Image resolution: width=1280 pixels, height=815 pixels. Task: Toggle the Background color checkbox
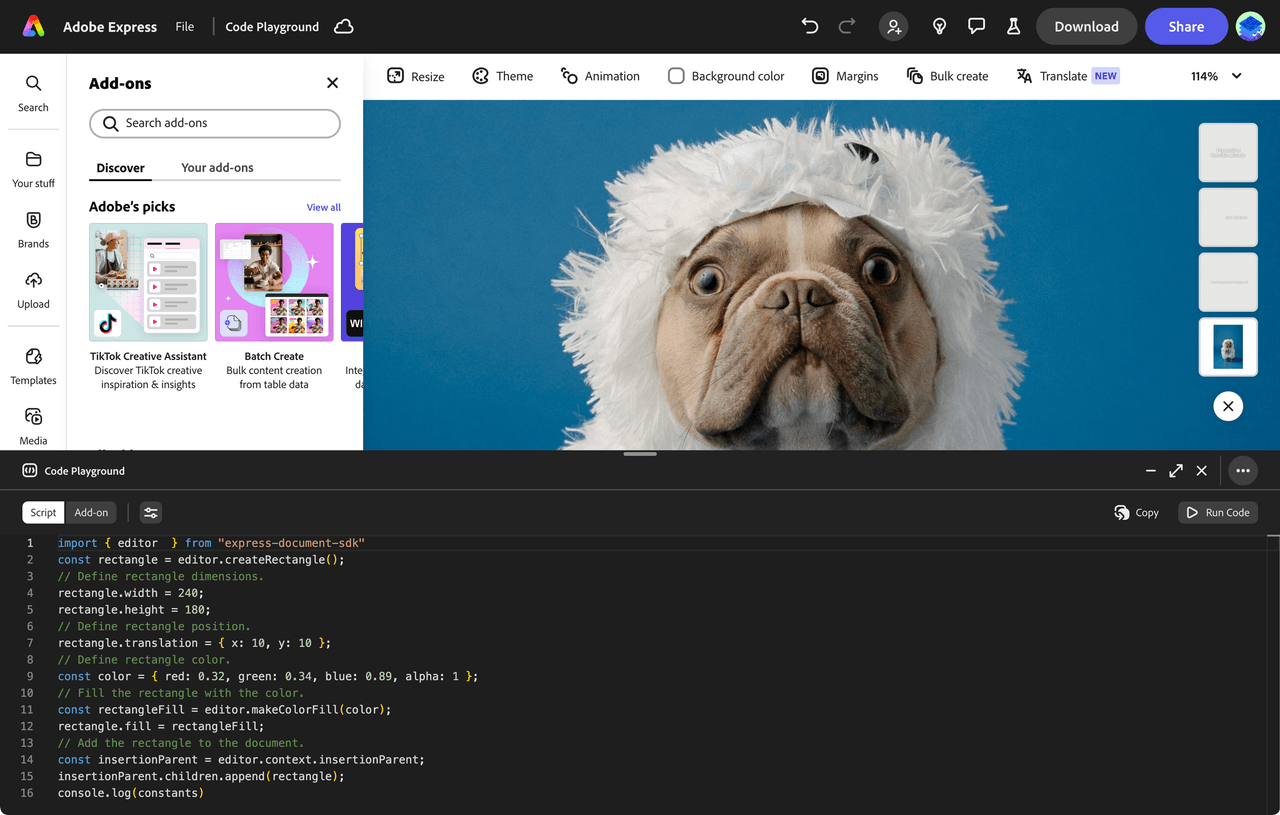click(x=676, y=76)
